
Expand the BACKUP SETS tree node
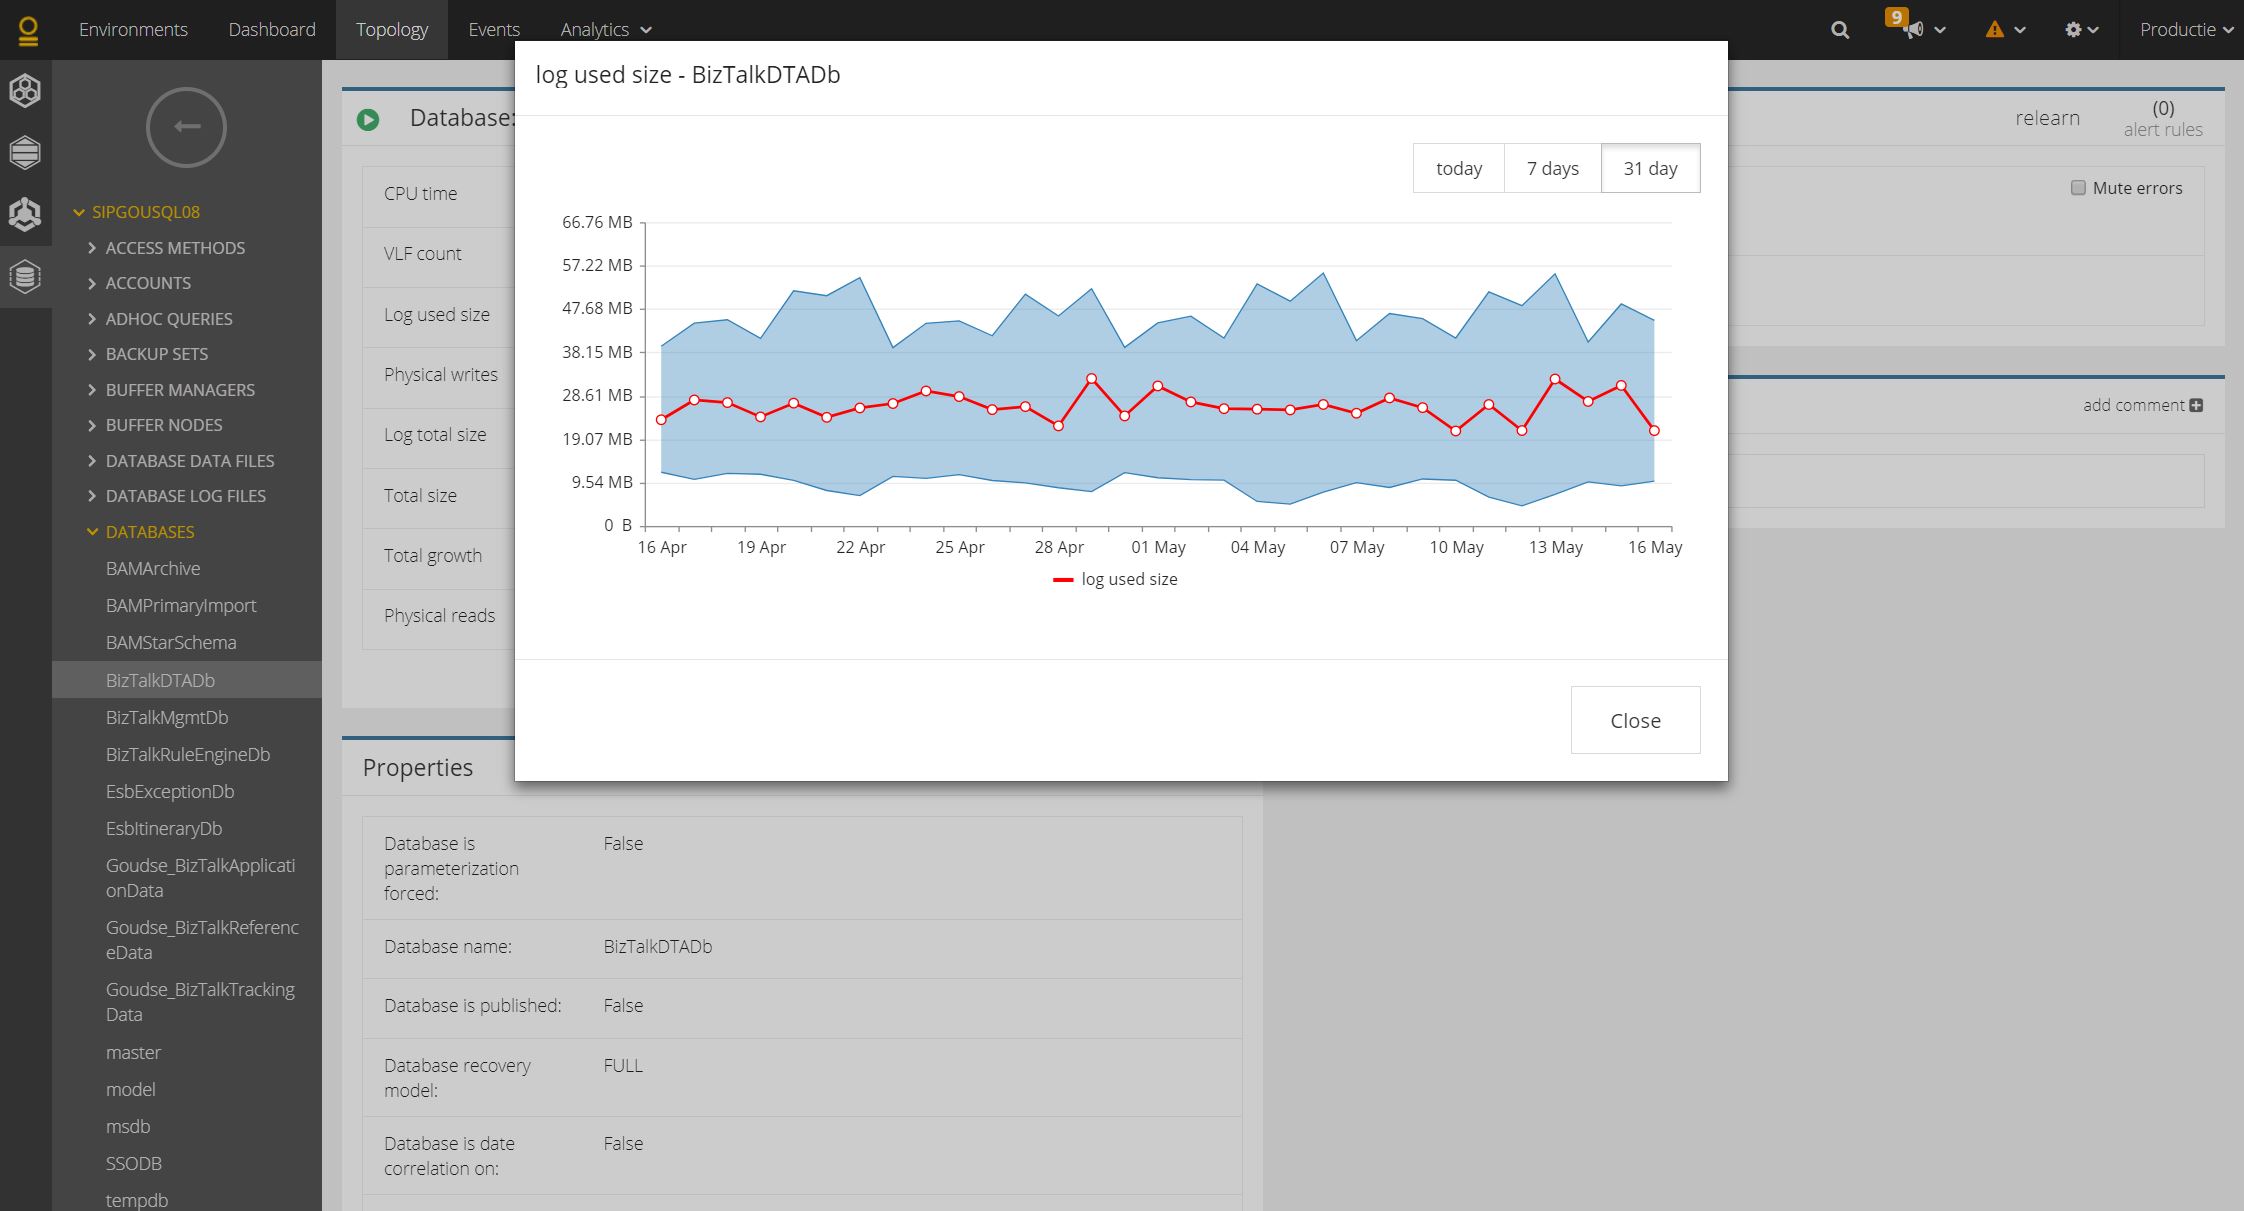tap(92, 354)
